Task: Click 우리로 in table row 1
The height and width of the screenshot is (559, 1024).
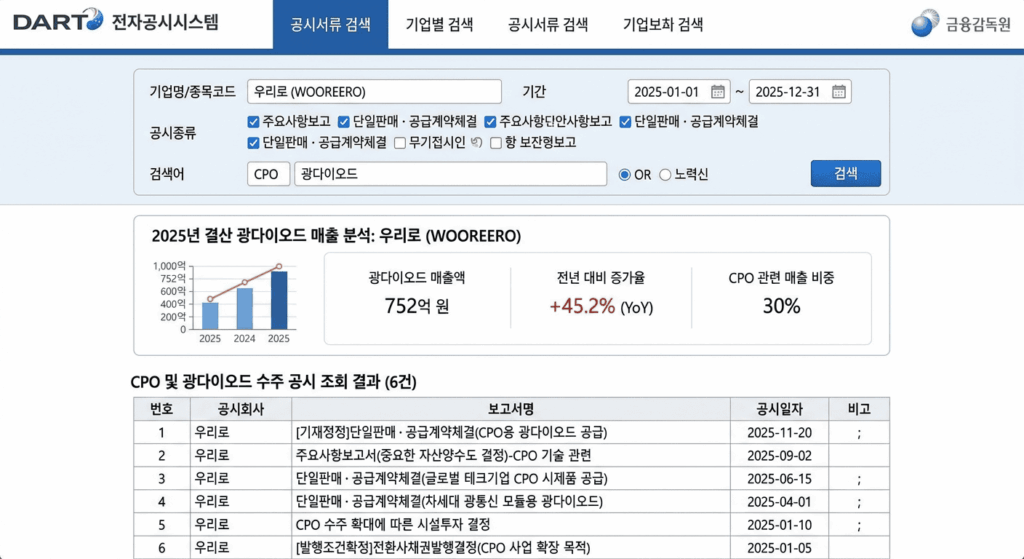Action: coord(212,432)
